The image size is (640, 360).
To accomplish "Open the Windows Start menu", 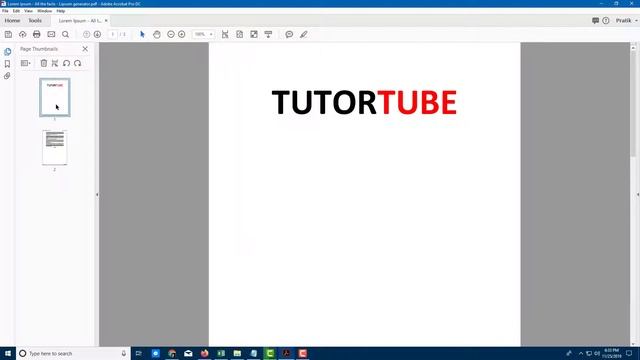I will 8,353.
